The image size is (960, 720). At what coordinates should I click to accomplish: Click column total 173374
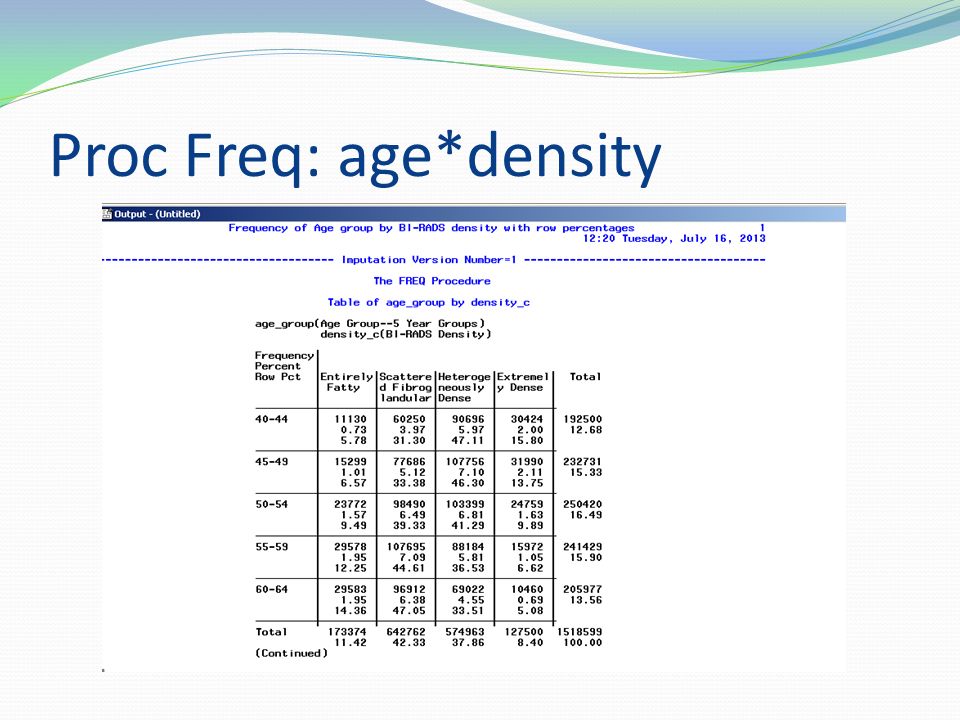pos(347,632)
